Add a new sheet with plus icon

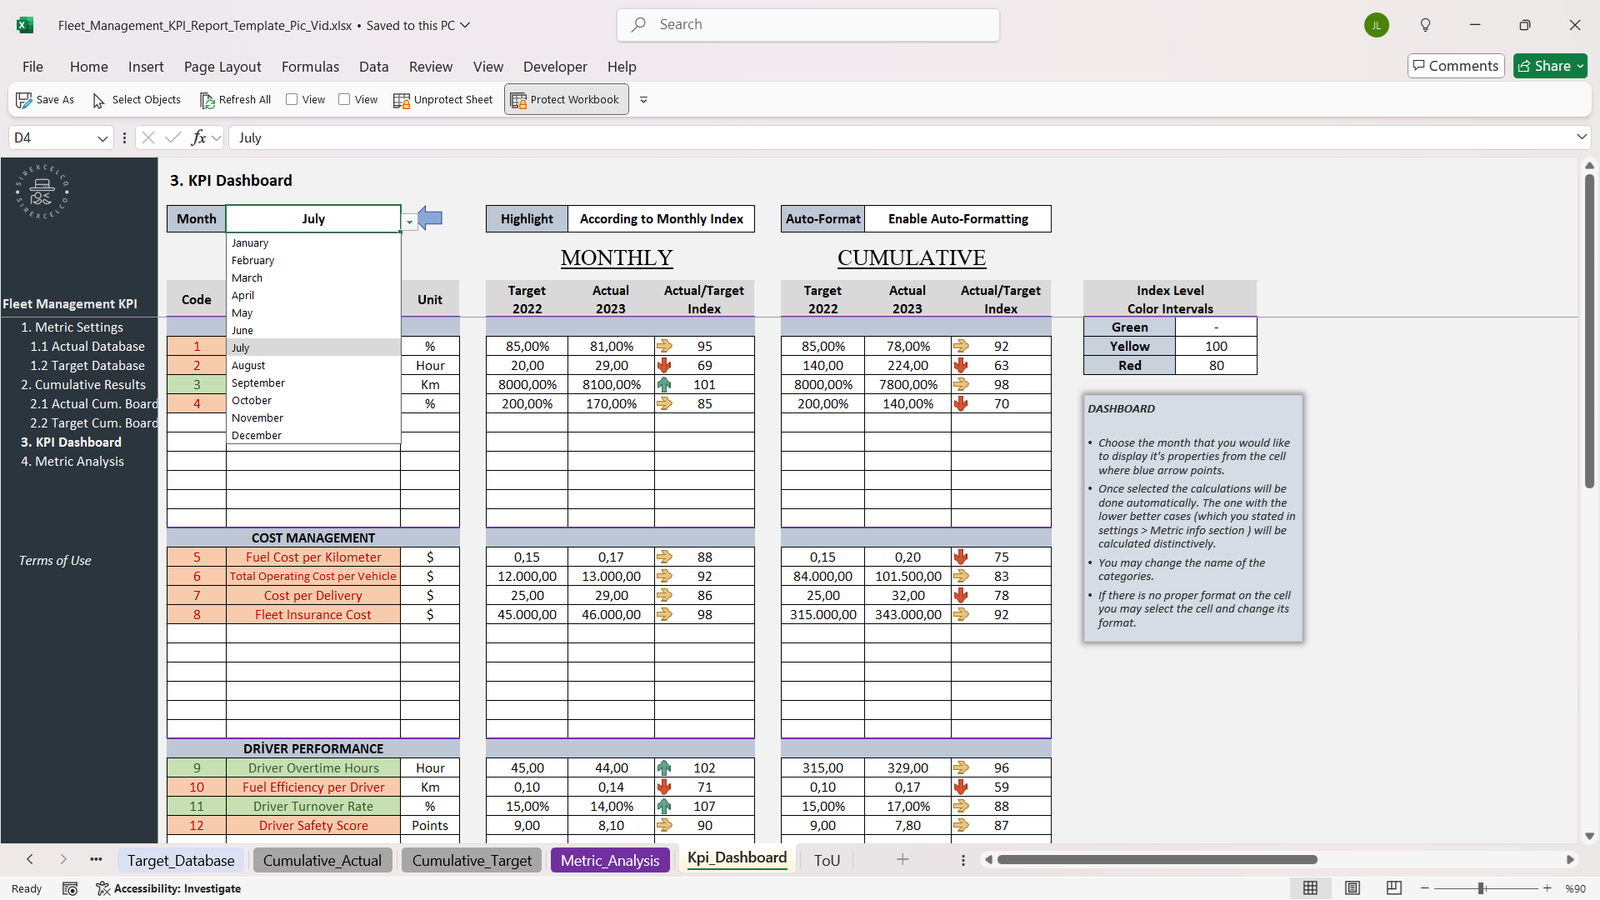902,860
